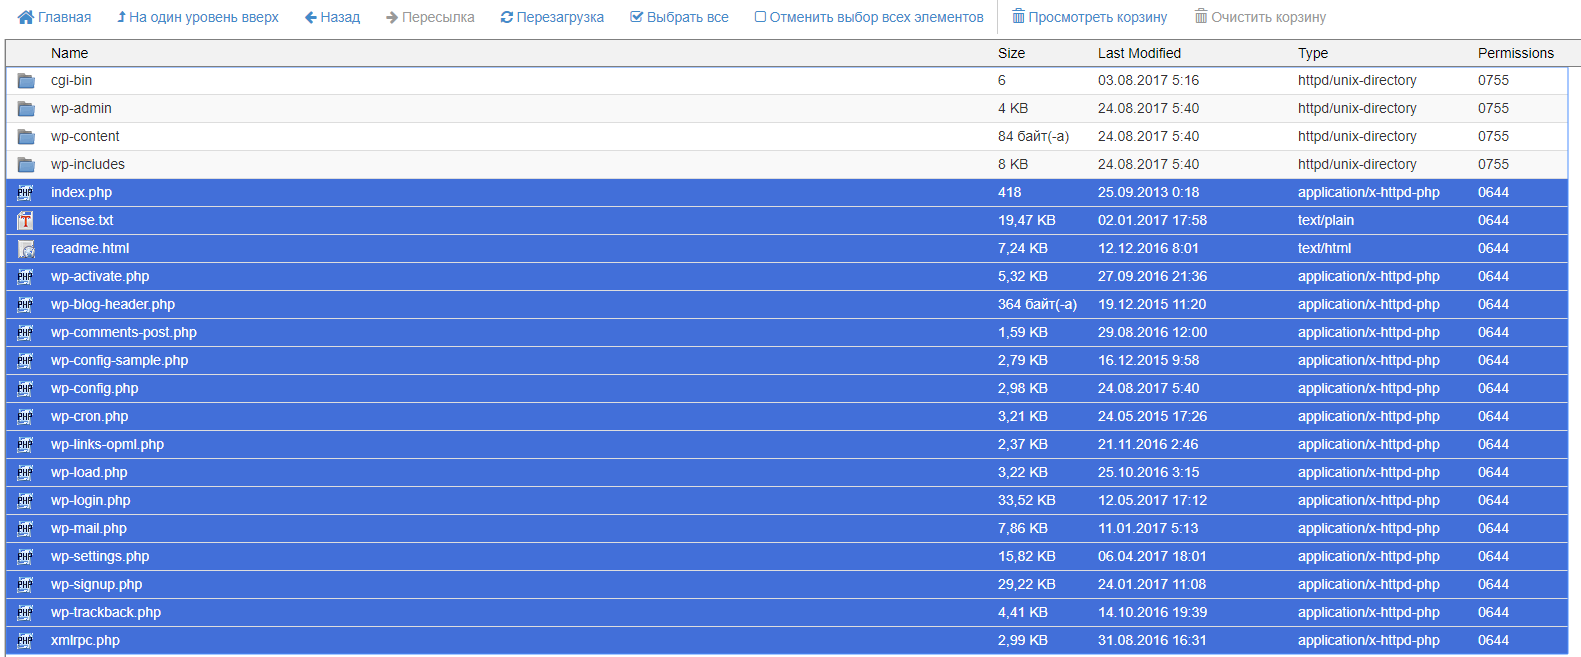Screen dimensions: 1581x657
Task: Sort files by Size column header
Action: [1011, 53]
